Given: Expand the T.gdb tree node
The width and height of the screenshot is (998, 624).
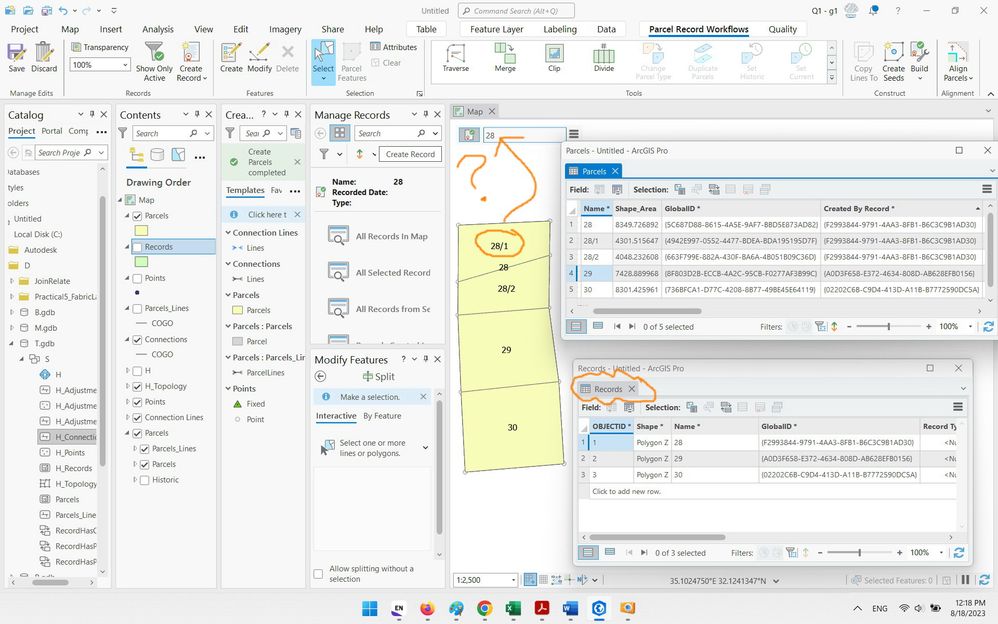Looking at the screenshot, I should pos(11,343).
